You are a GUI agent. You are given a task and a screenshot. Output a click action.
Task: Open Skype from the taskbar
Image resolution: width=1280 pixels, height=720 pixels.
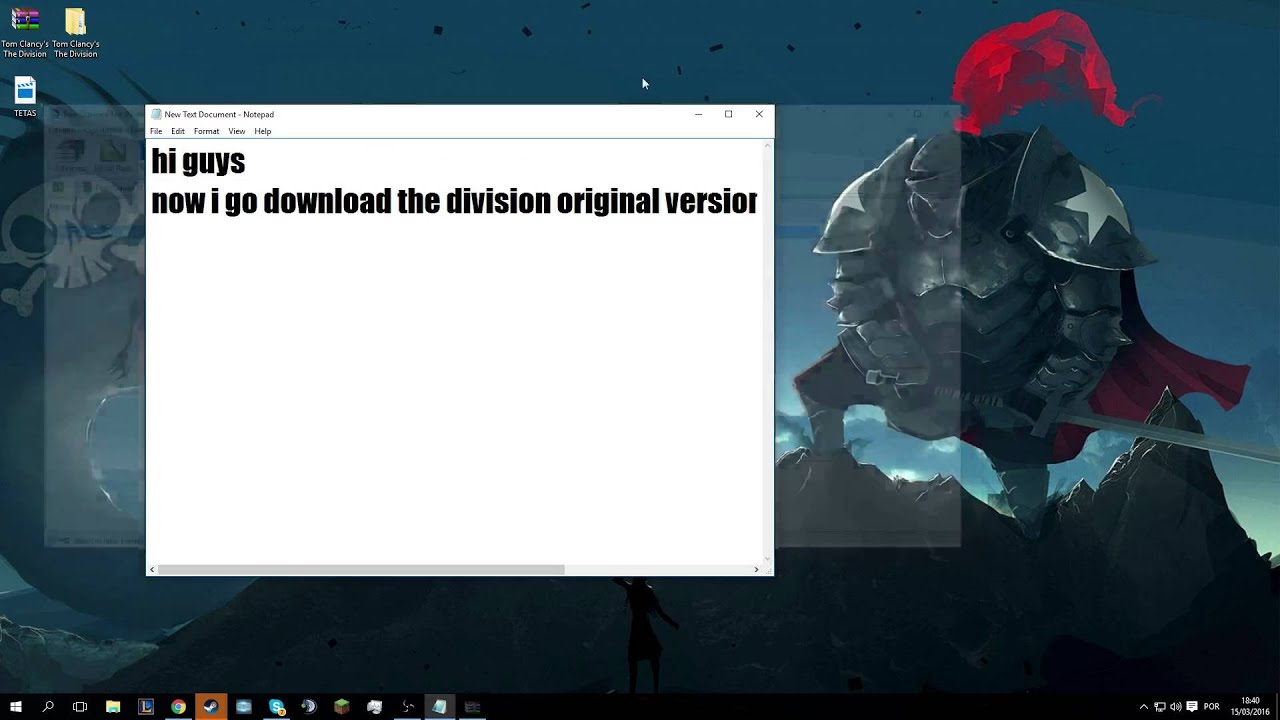click(277, 706)
